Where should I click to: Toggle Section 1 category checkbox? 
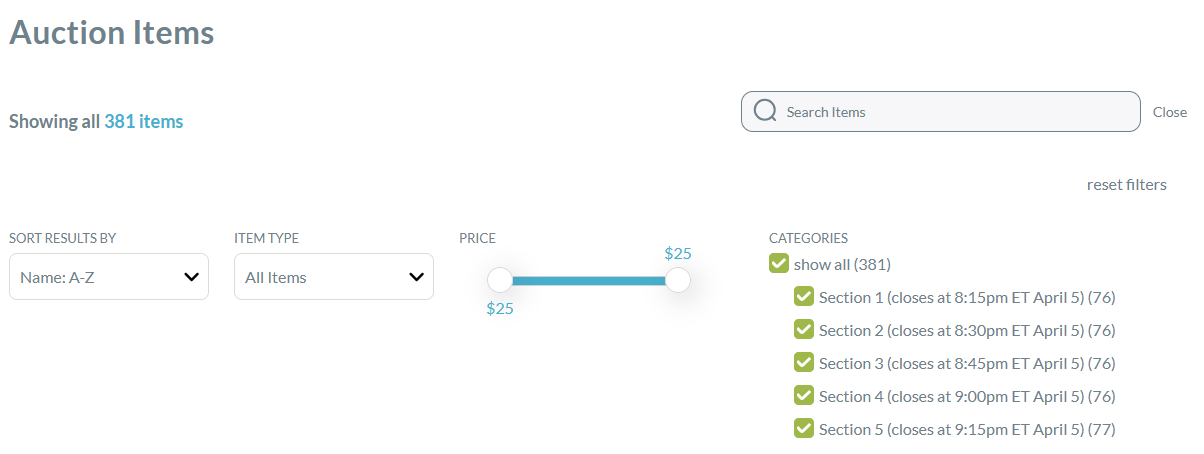tap(804, 297)
